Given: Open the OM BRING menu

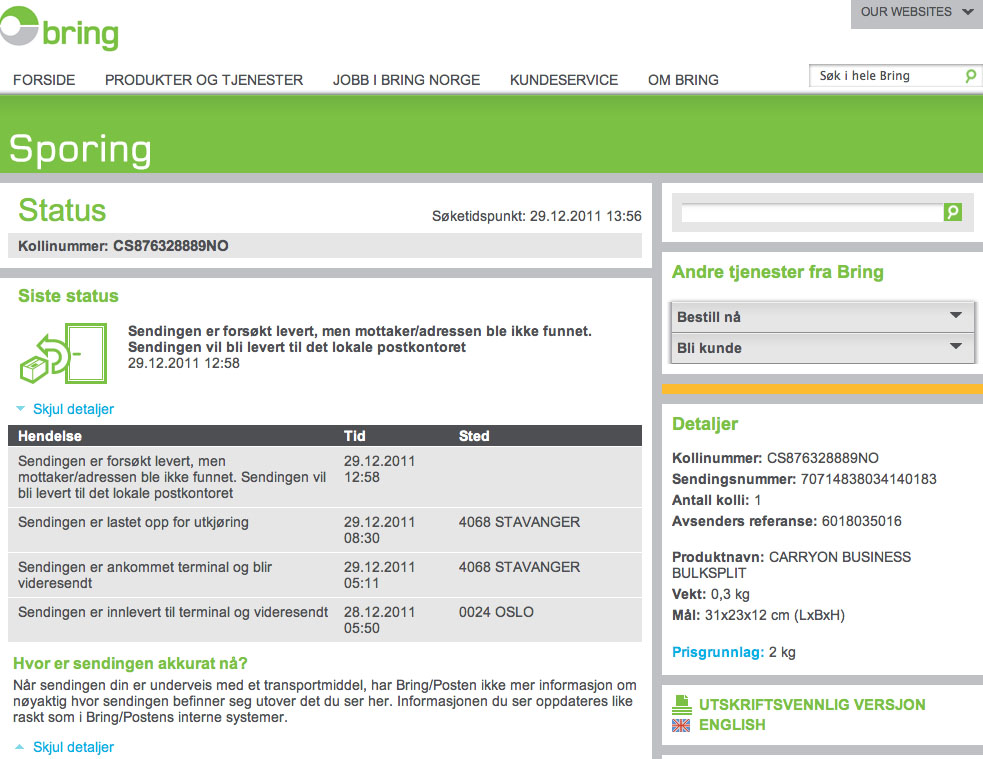Looking at the screenshot, I should point(683,80).
